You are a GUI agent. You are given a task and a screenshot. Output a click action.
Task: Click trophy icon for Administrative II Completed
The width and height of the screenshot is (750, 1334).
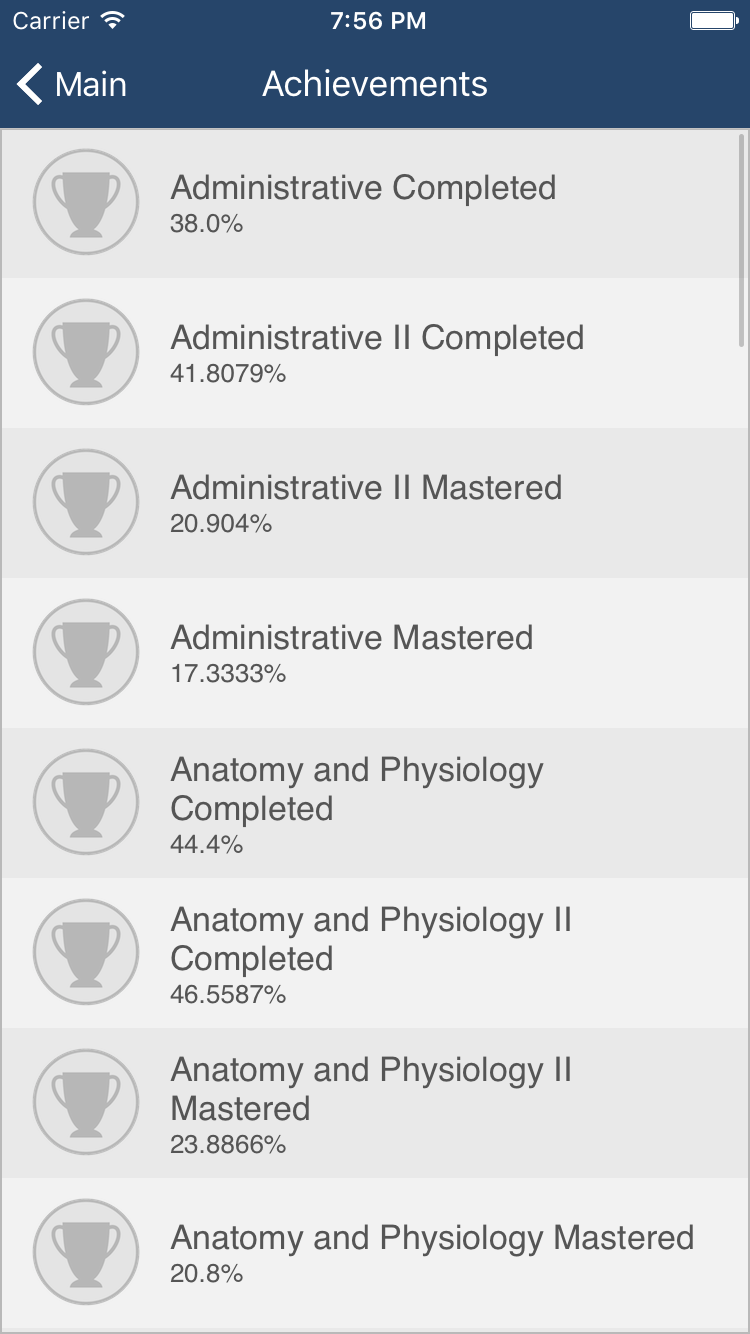pos(85,351)
